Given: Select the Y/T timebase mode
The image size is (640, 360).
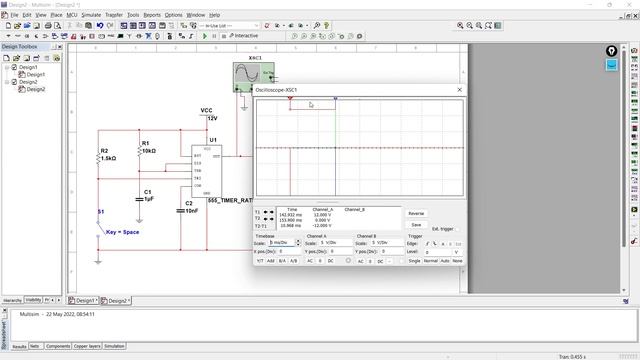Looking at the screenshot, I should (260, 261).
